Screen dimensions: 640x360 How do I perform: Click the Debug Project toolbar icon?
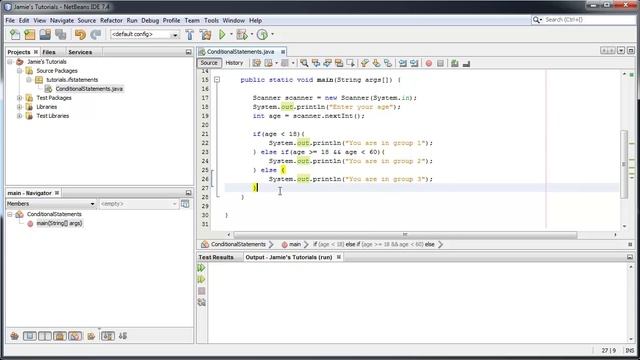point(242,35)
